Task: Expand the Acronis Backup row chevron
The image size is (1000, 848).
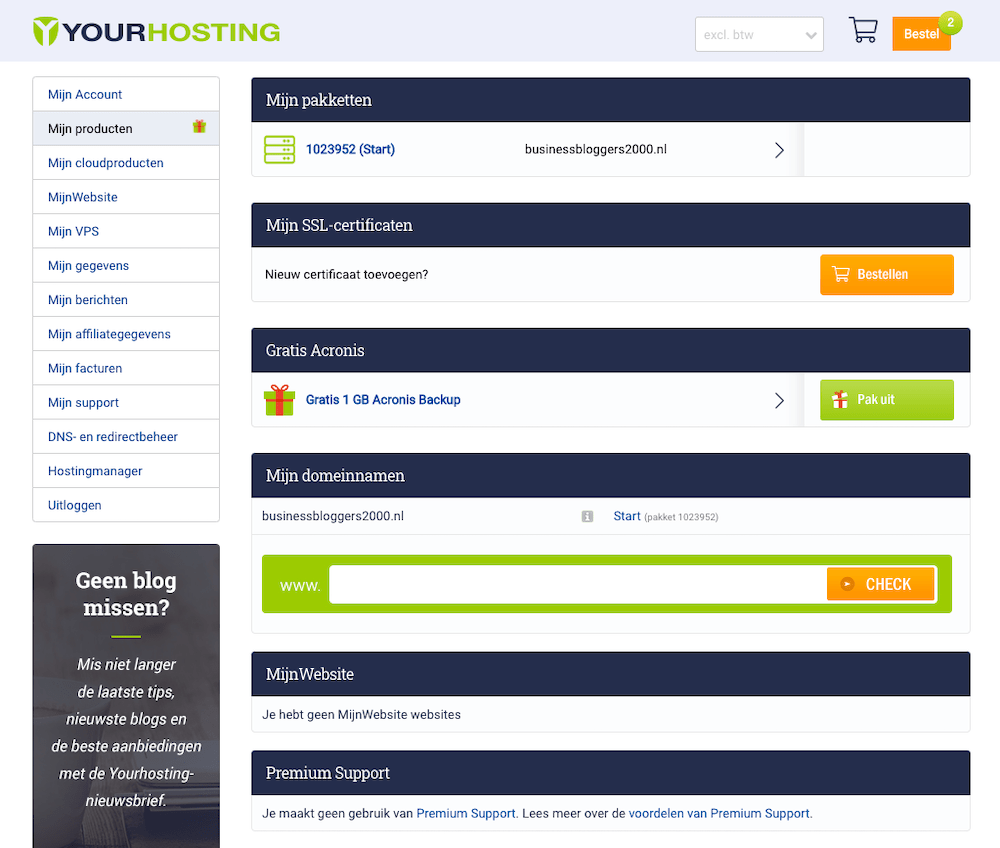Action: pyautogui.click(x=780, y=400)
